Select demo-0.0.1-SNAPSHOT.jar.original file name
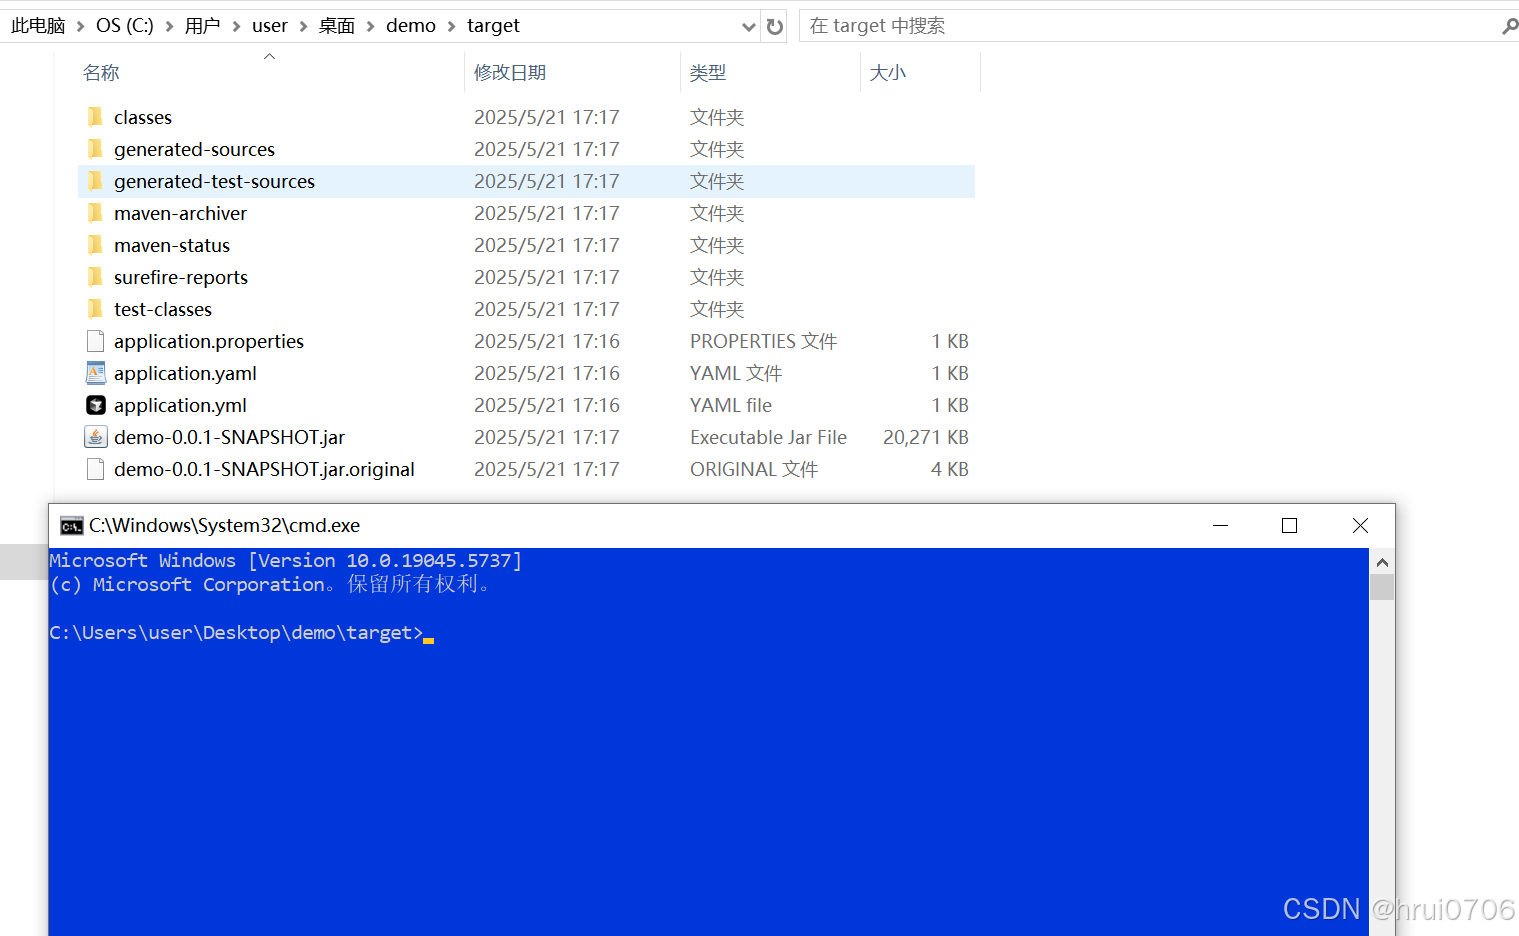Screen dimensions: 1519x936 click(x=264, y=469)
